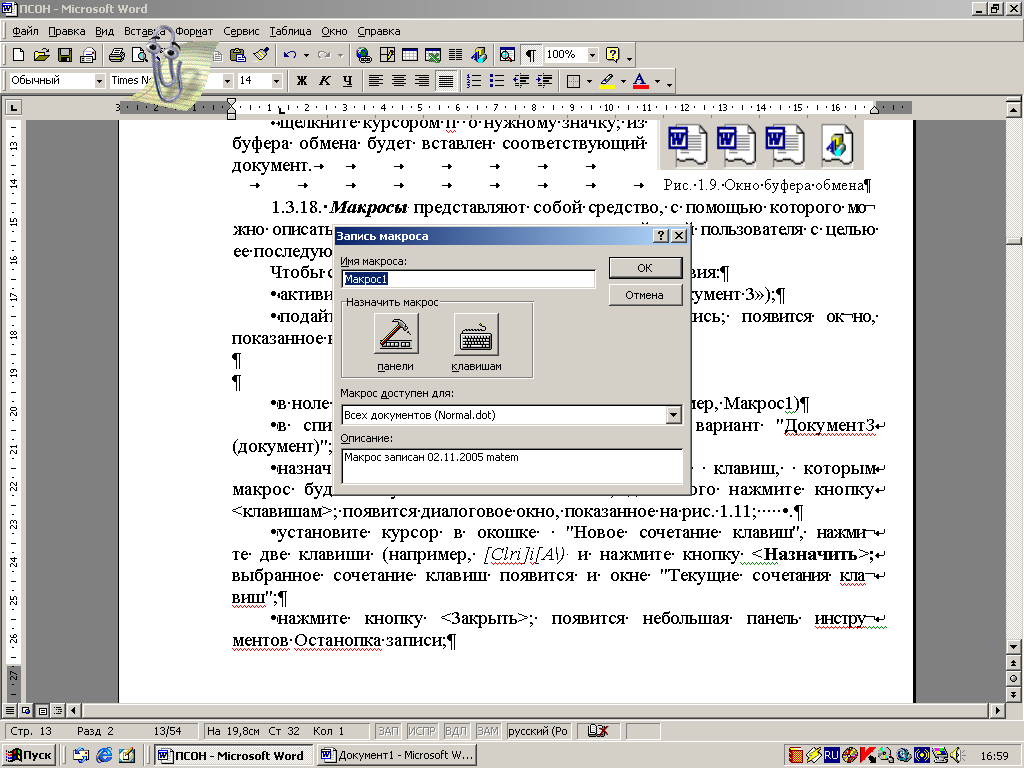1024x768 pixels.
Task: Open Tables and Borders toolbar icon
Action: (387, 56)
